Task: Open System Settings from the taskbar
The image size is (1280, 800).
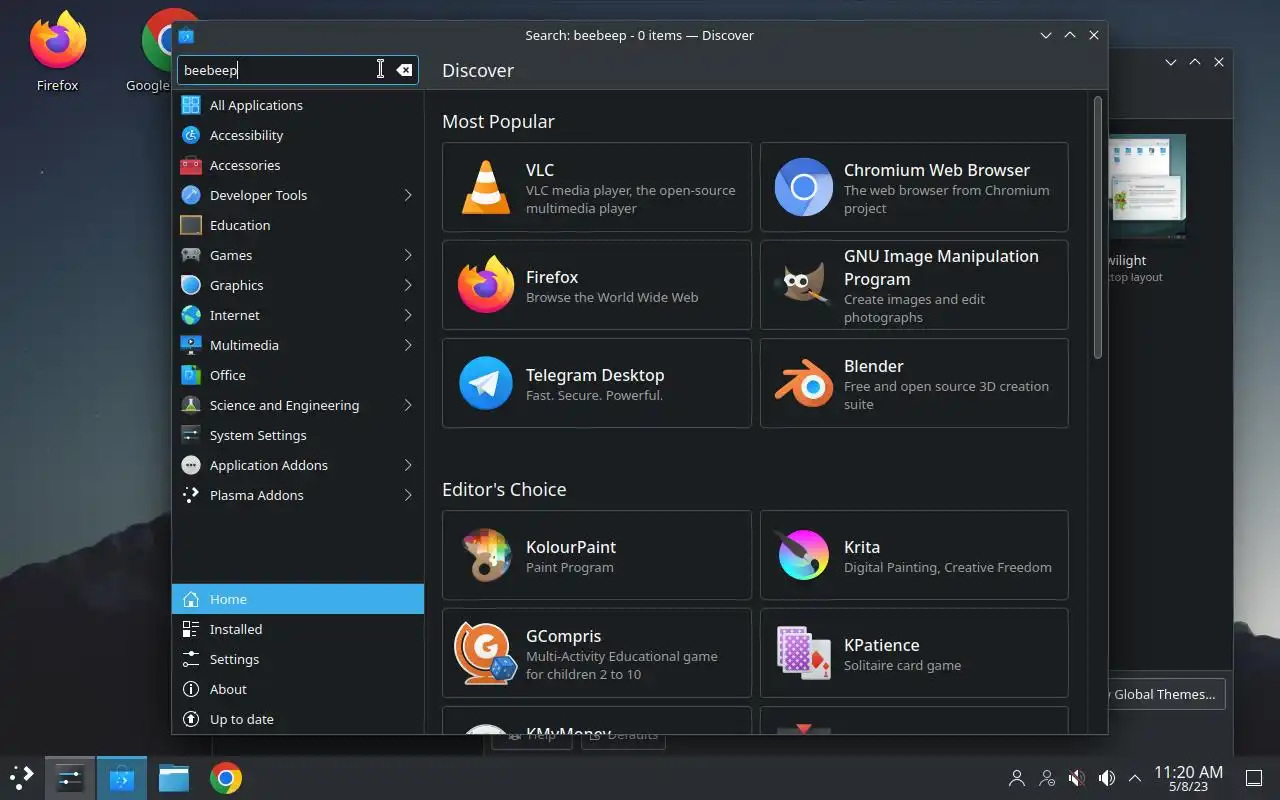Action: click(70, 778)
